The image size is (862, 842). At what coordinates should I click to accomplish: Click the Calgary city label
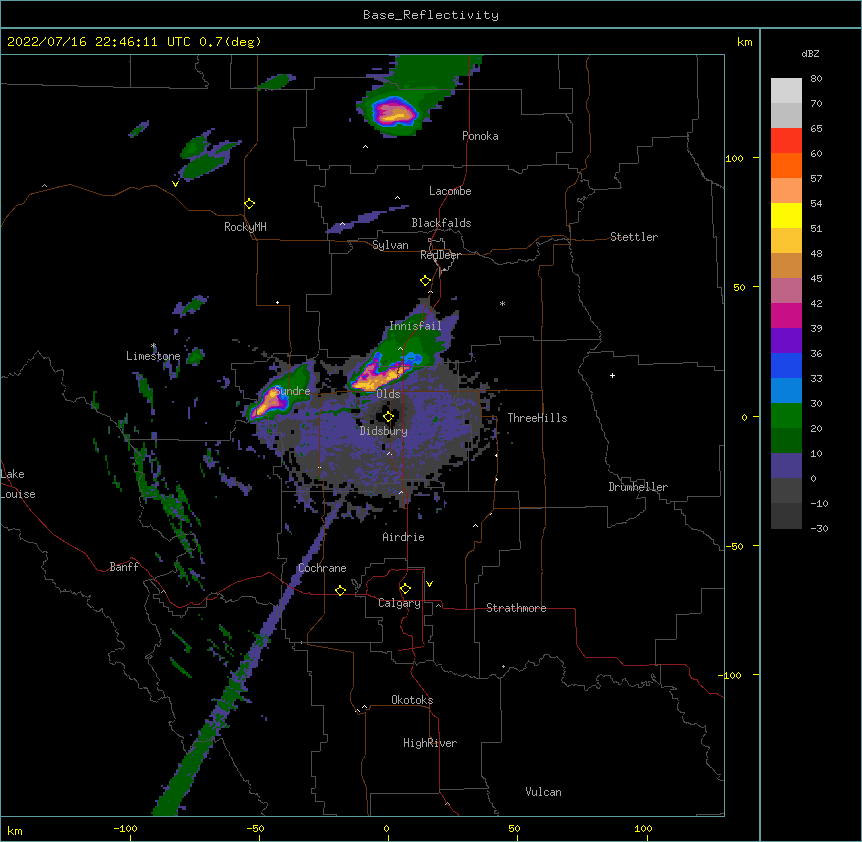pos(399,603)
